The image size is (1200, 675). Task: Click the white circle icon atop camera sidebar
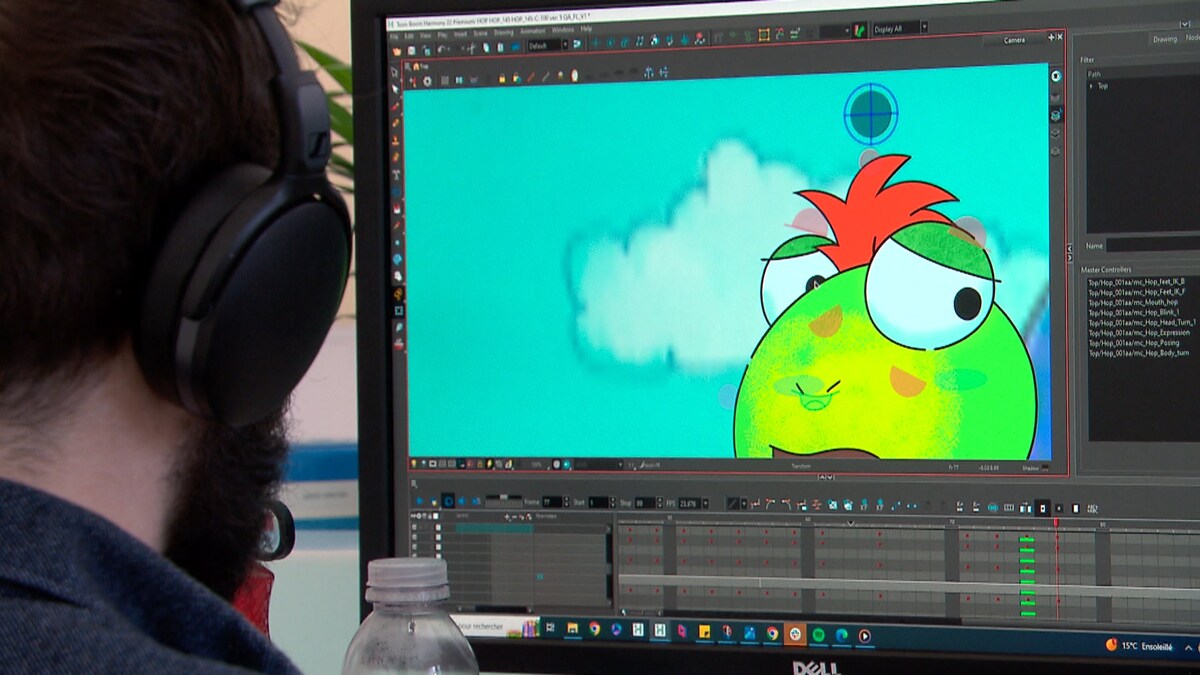coord(1056,76)
